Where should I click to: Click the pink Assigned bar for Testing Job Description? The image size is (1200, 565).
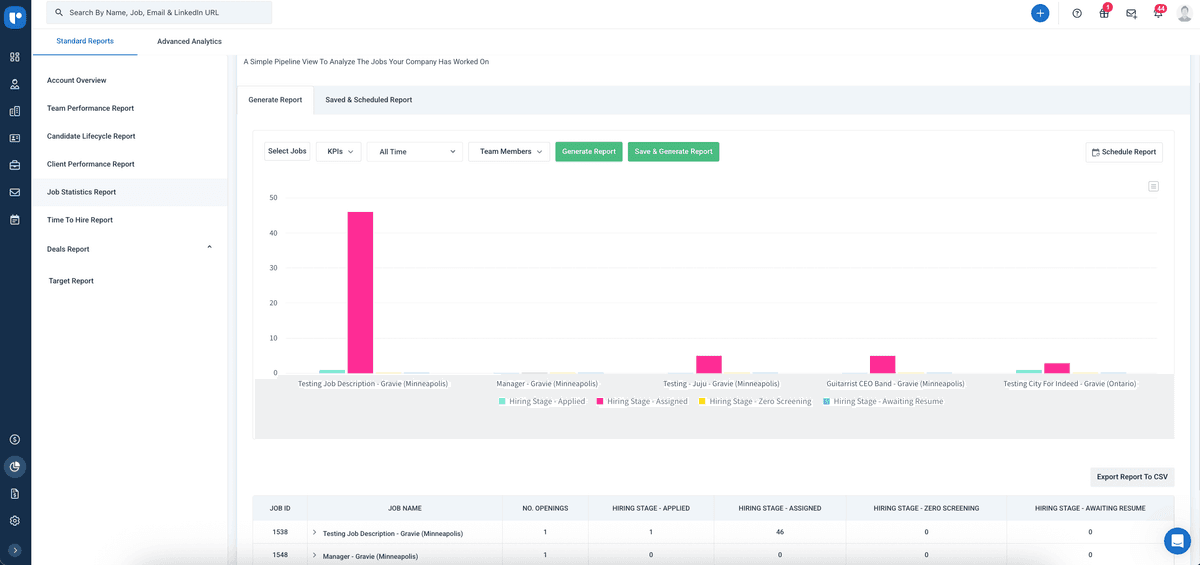tap(360, 292)
